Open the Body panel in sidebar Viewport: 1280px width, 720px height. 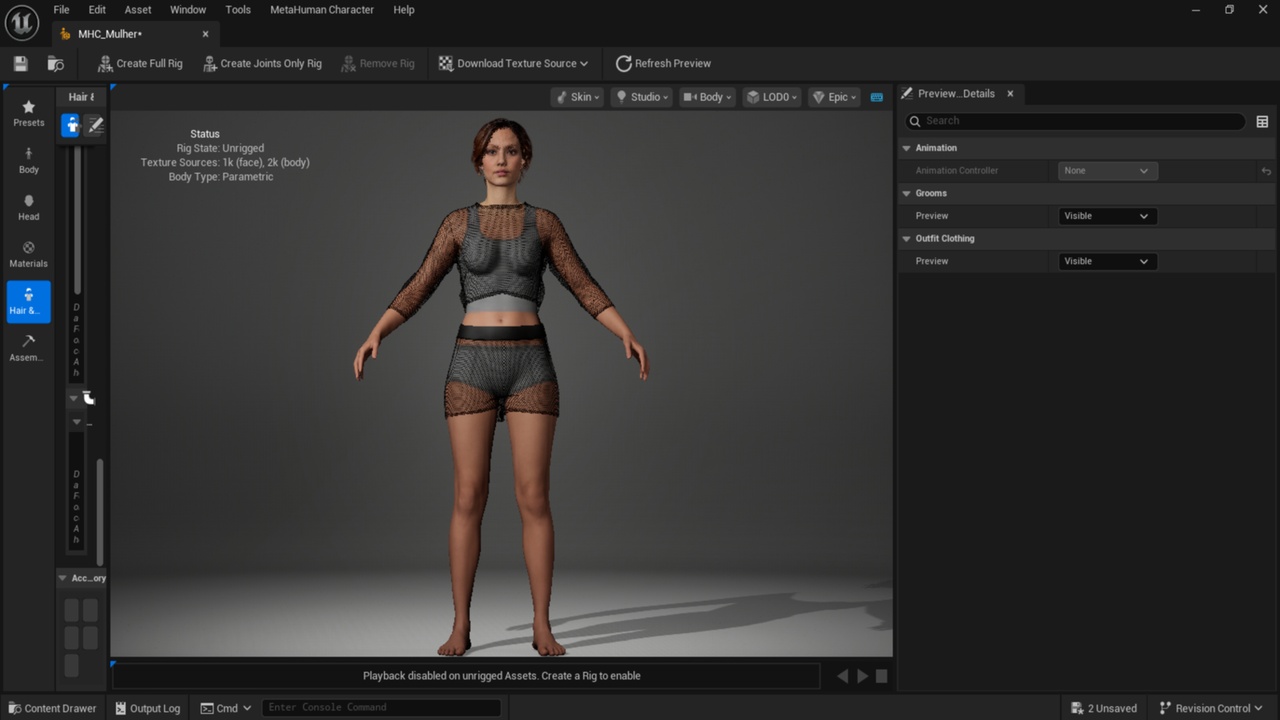28,160
